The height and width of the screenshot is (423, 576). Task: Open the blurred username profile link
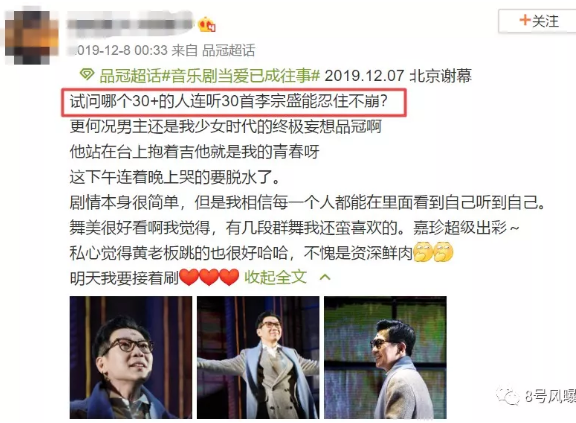pos(130,24)
